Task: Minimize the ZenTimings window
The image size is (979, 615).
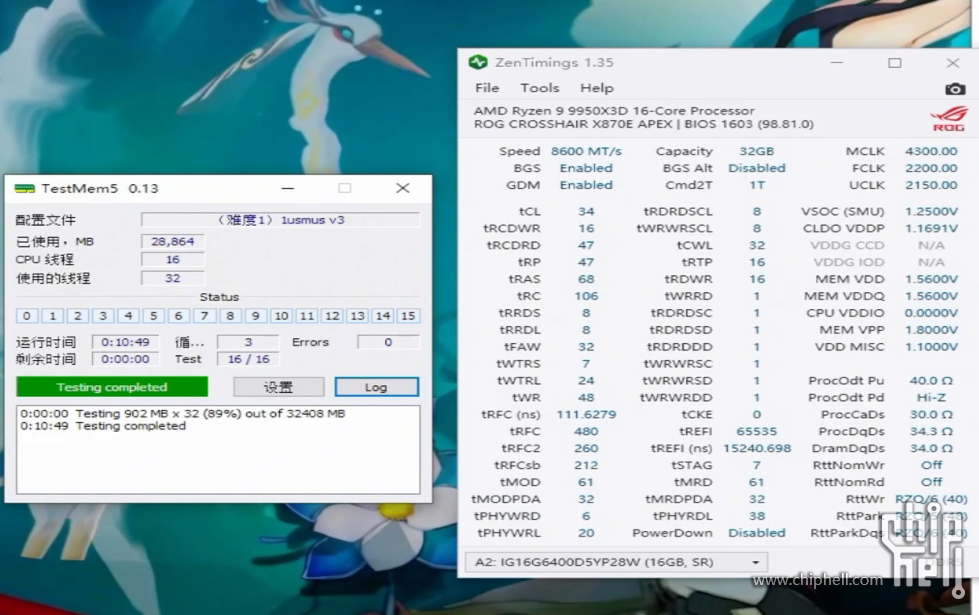Action: [837, 62]
